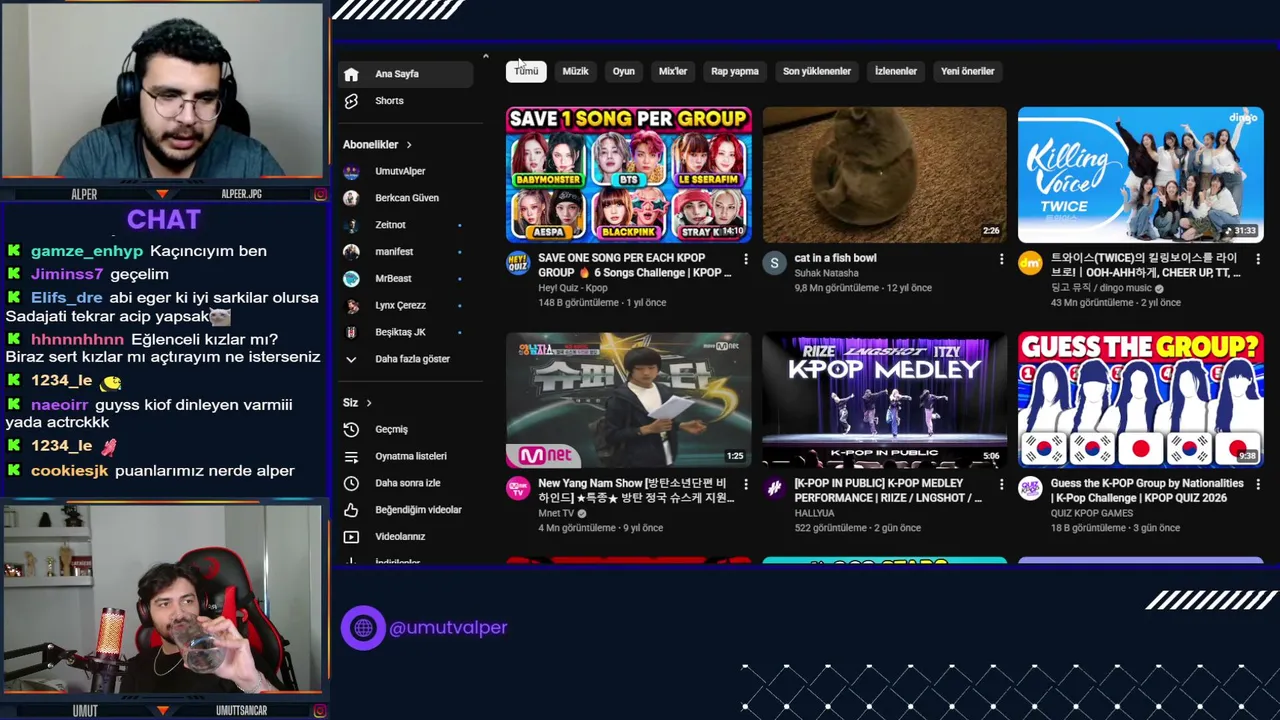
Task: Open options menu for New Yang Nam Show video
Action: pyautogui.click(x=745, y=484)
